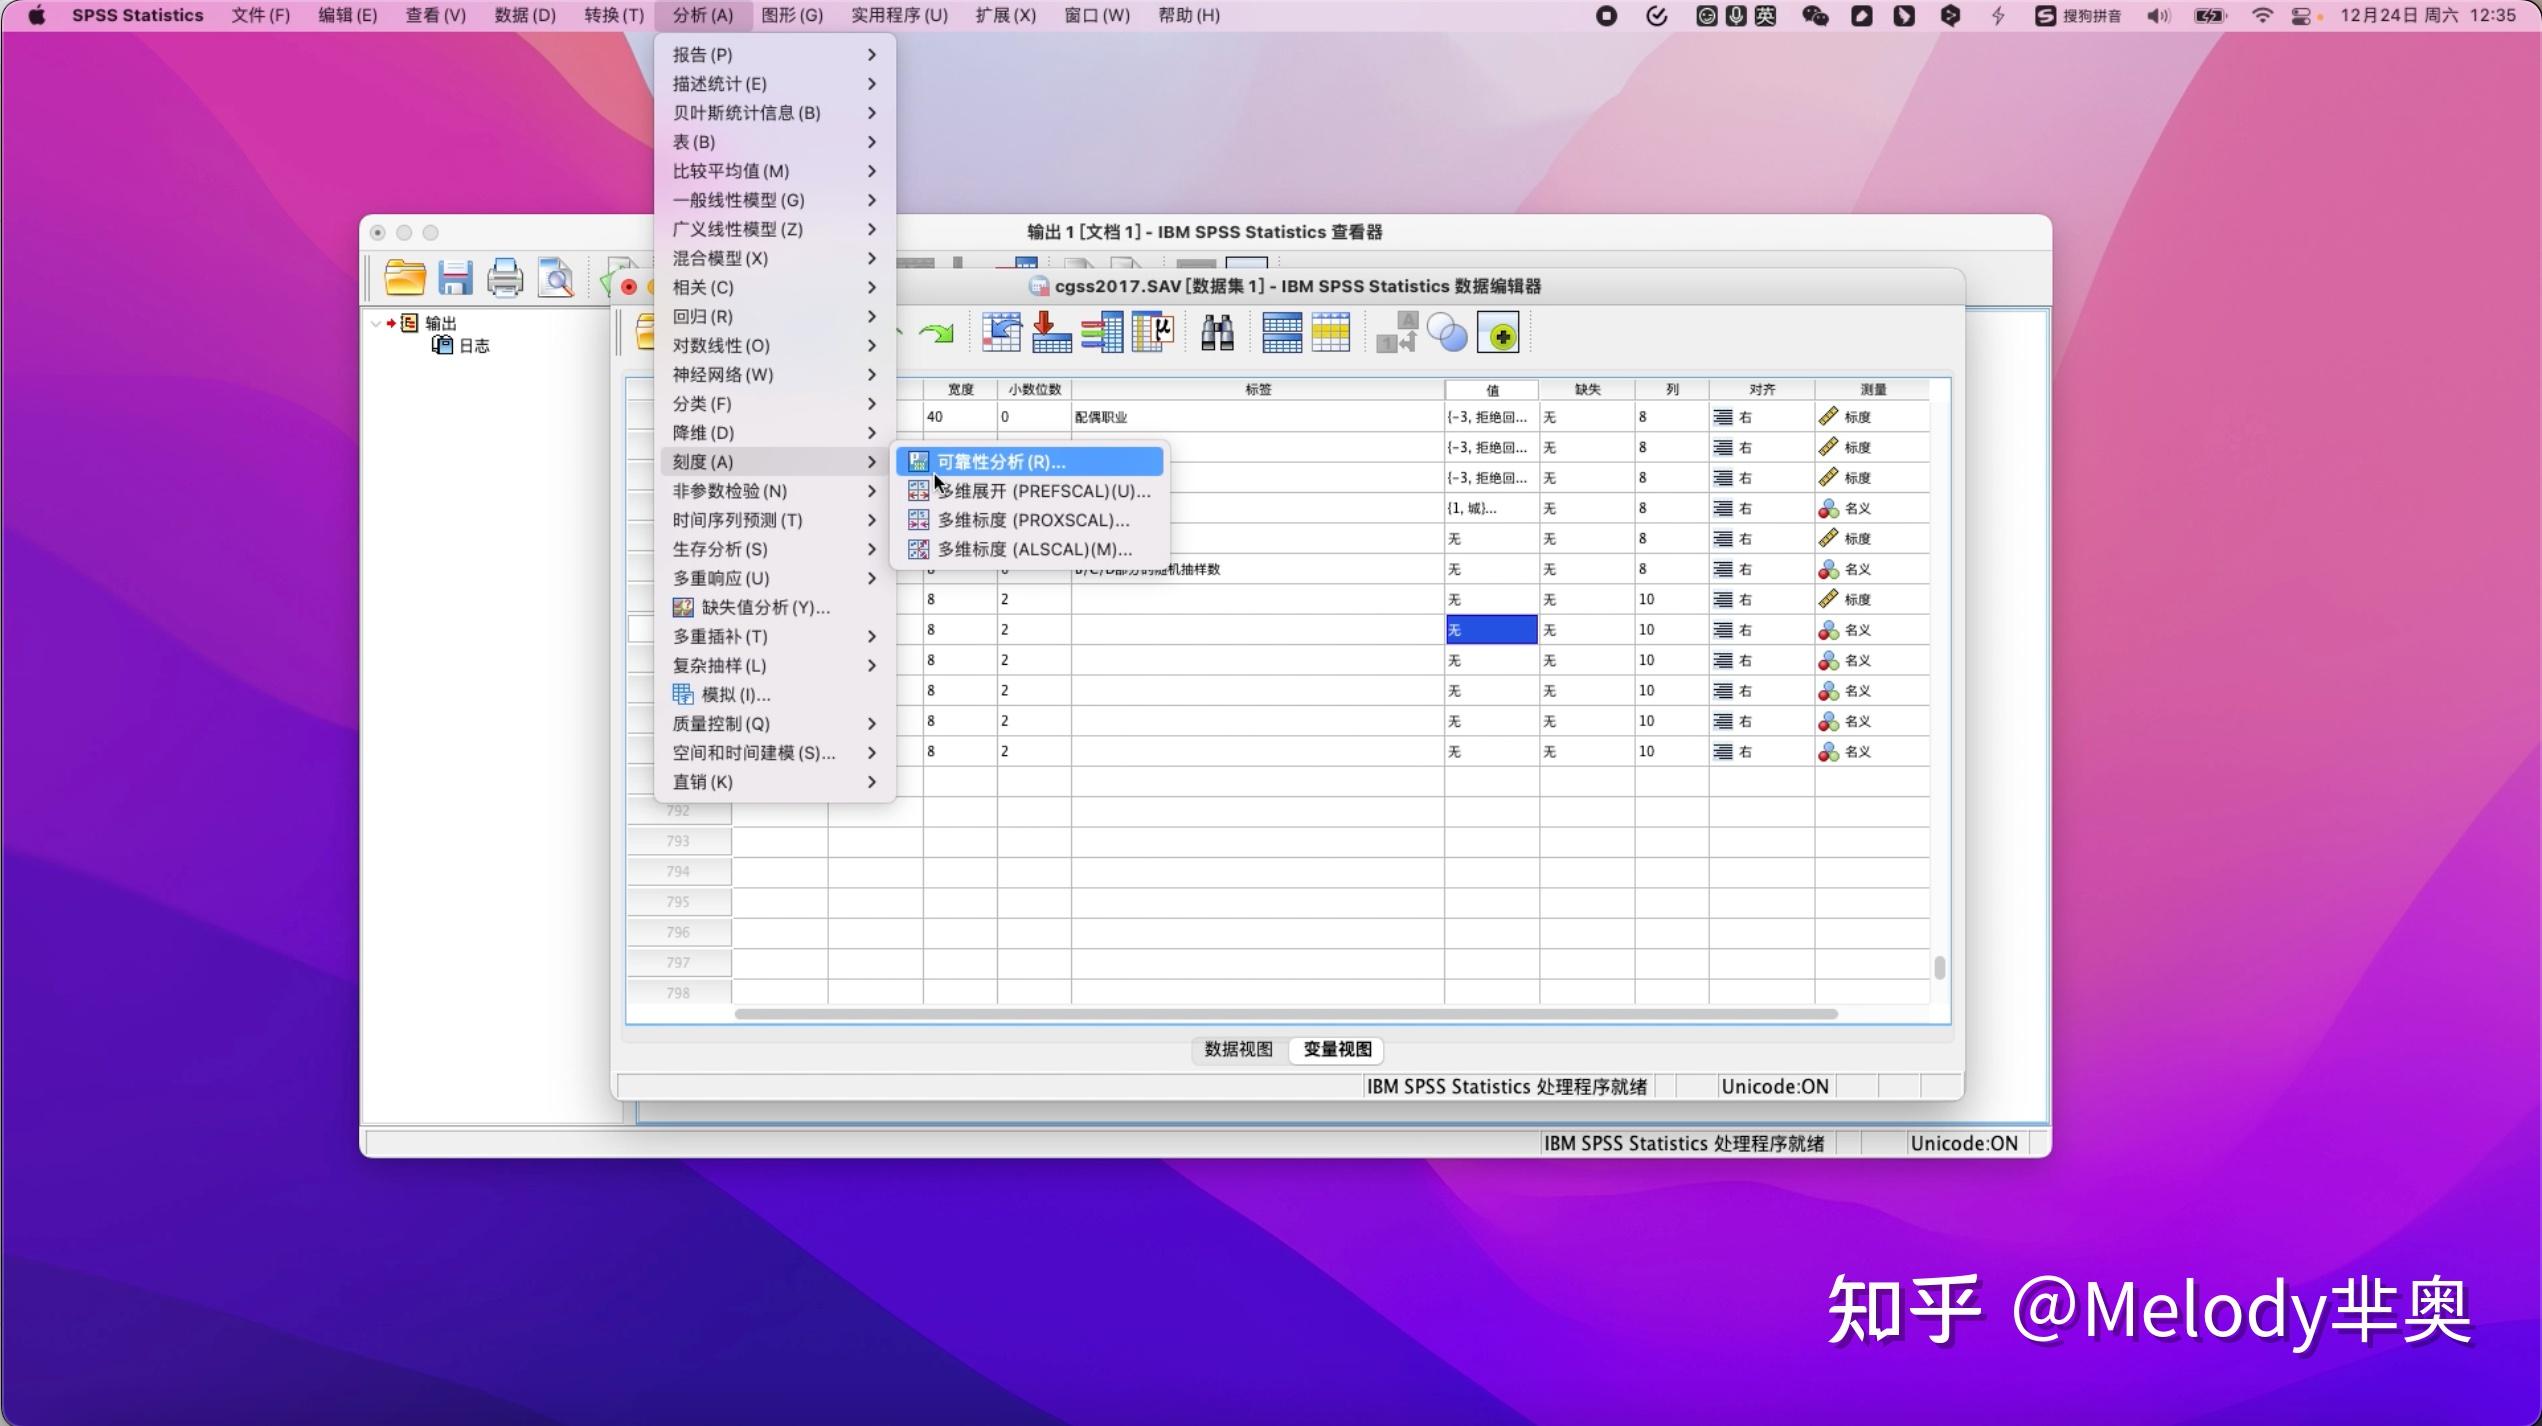Choose 多维标度 (ALSCAL)(M)... menu entry
This screenshot has width=2542, height=1426.
click(1030, 549)
